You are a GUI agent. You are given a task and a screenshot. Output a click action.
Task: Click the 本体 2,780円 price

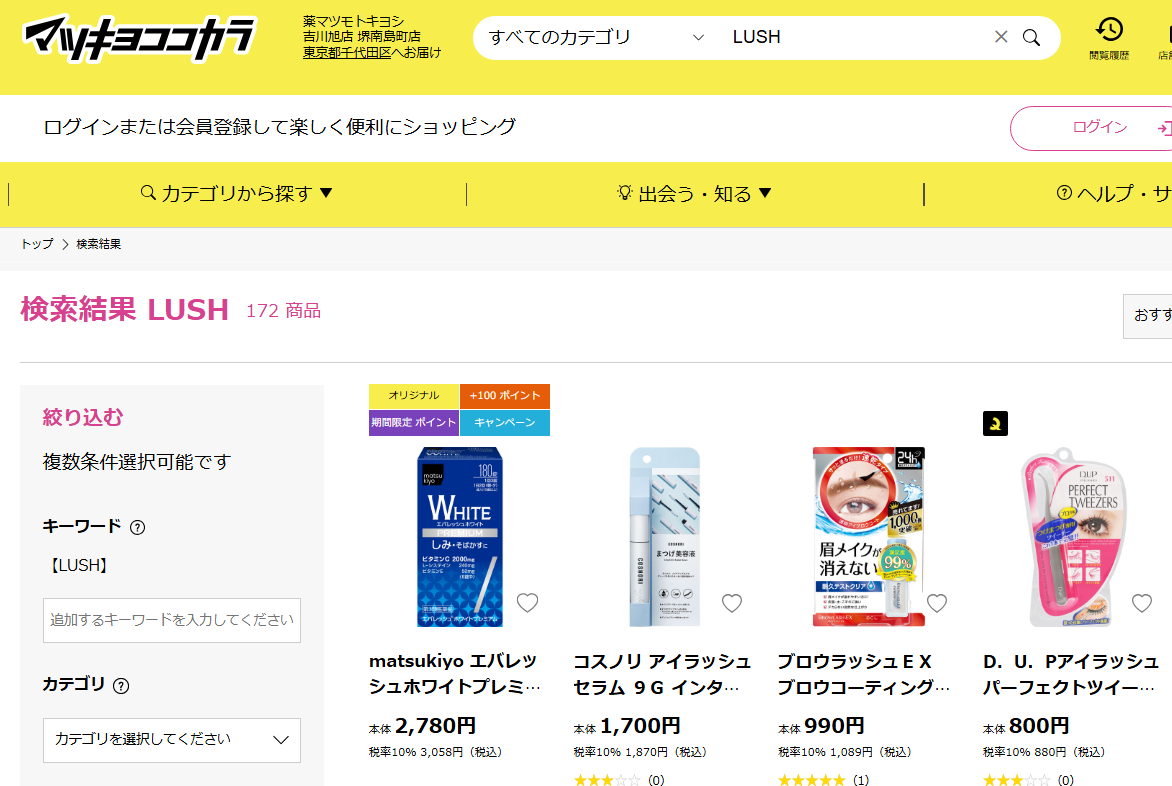(x=422, y=726)
